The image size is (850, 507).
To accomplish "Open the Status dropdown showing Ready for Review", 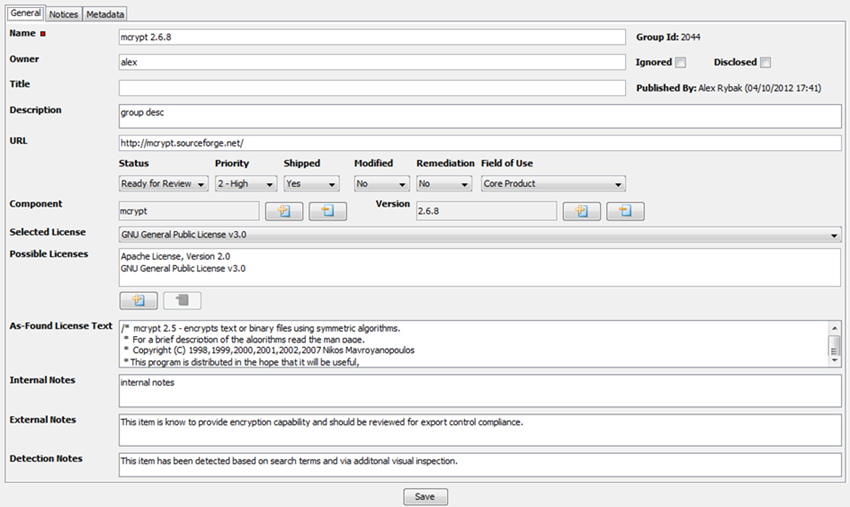I will coord(163,184).
